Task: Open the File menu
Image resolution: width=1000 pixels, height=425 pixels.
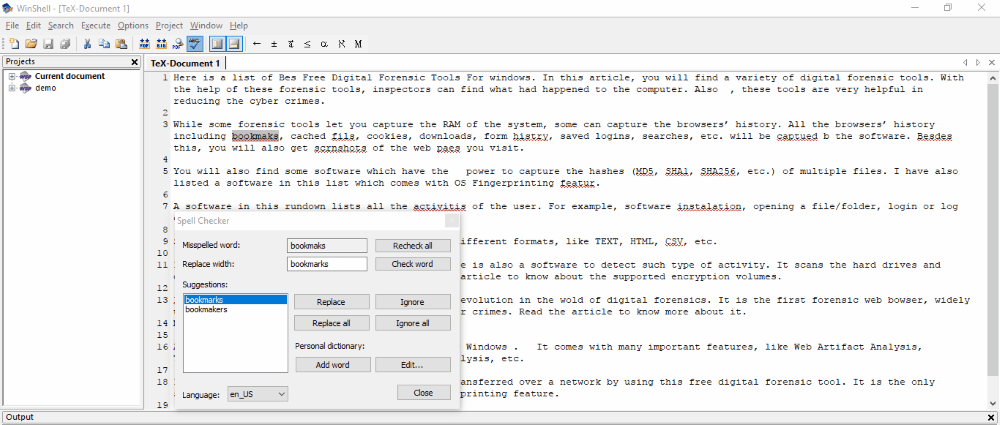Action: (12, 26)
